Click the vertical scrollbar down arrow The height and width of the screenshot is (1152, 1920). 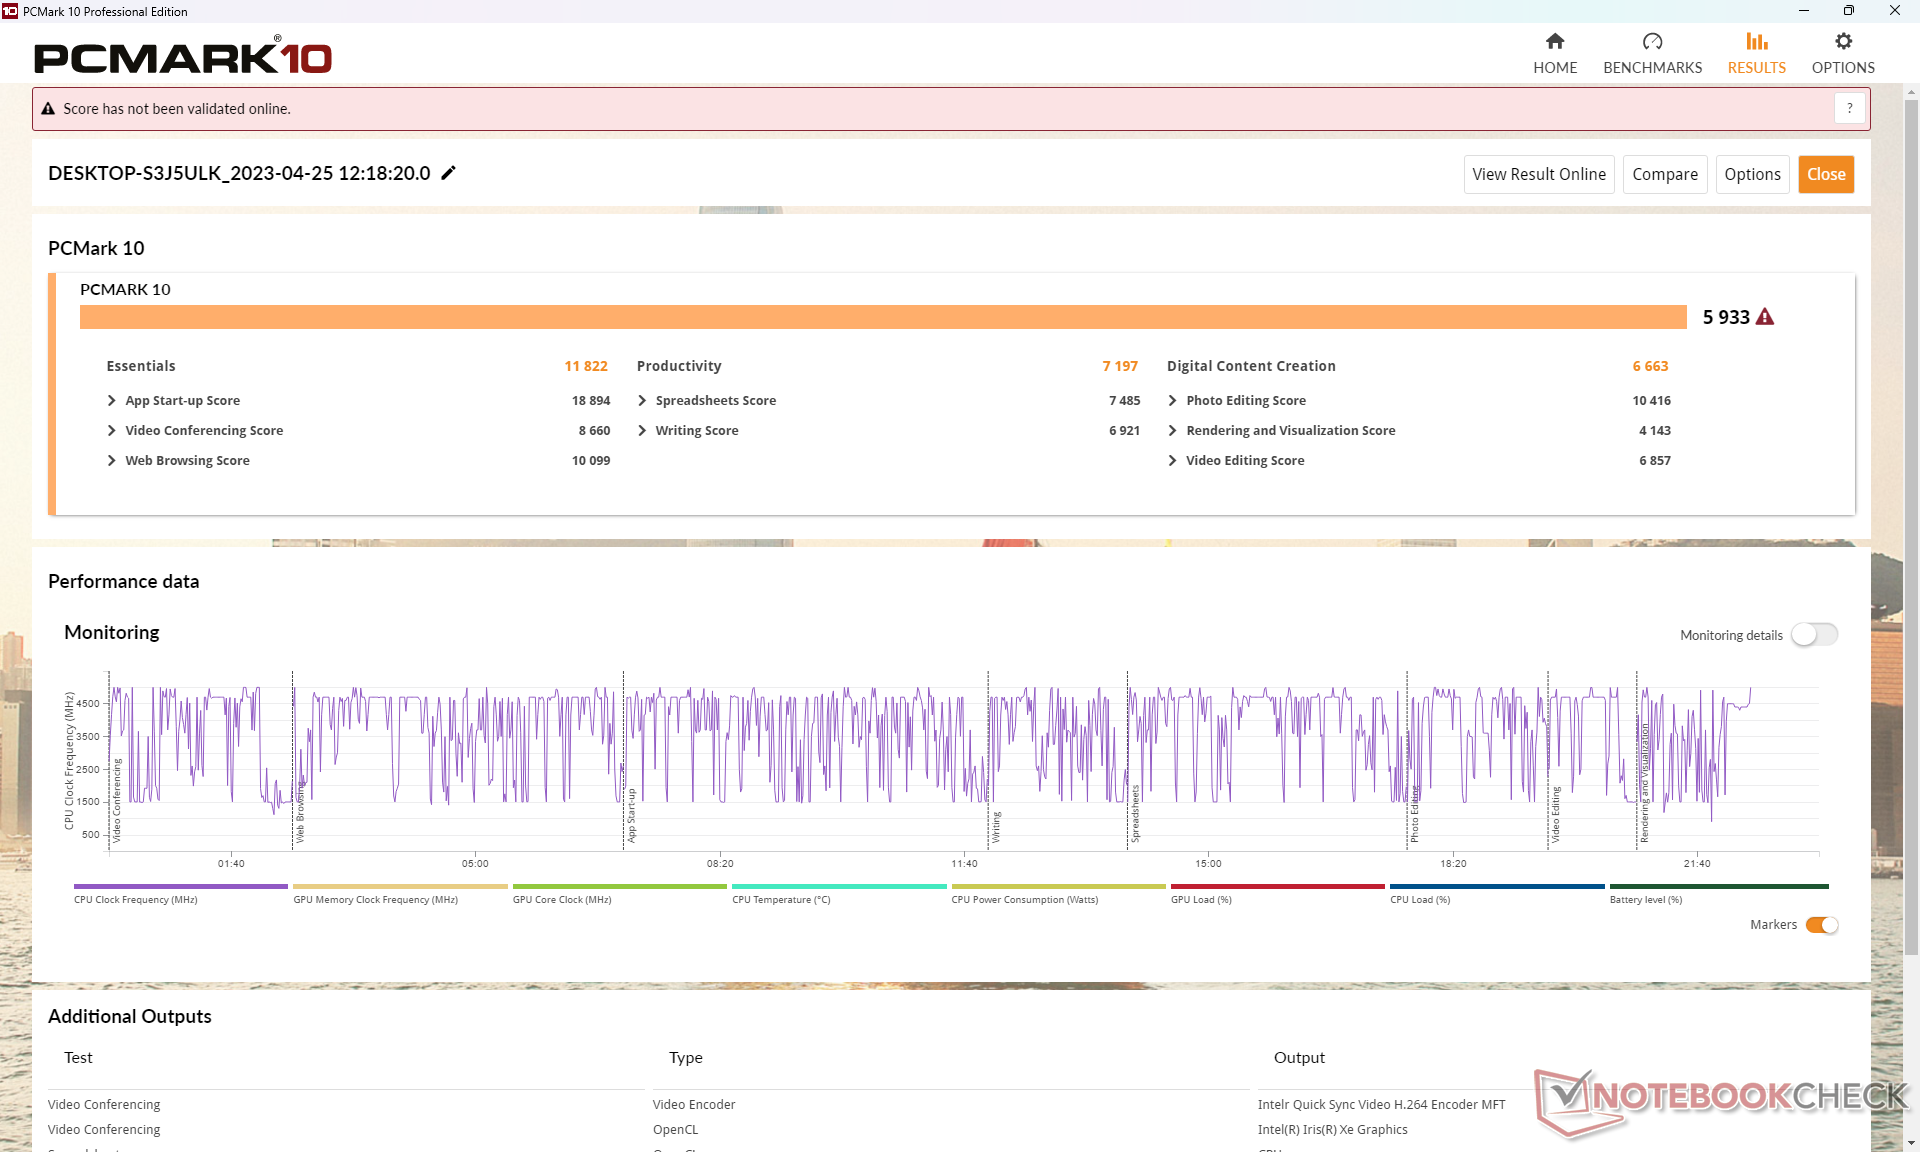pos(1911,1142)
